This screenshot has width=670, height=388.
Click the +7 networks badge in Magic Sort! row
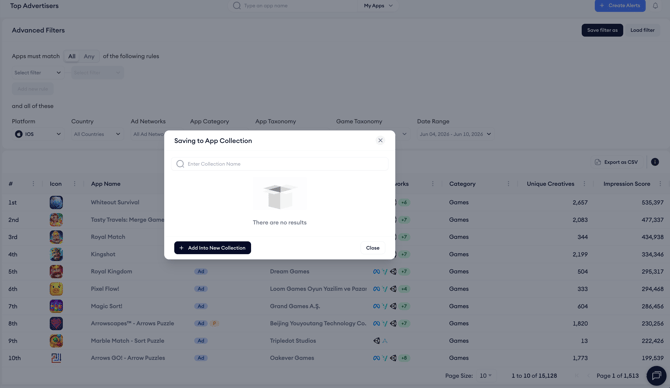point(404,306)
